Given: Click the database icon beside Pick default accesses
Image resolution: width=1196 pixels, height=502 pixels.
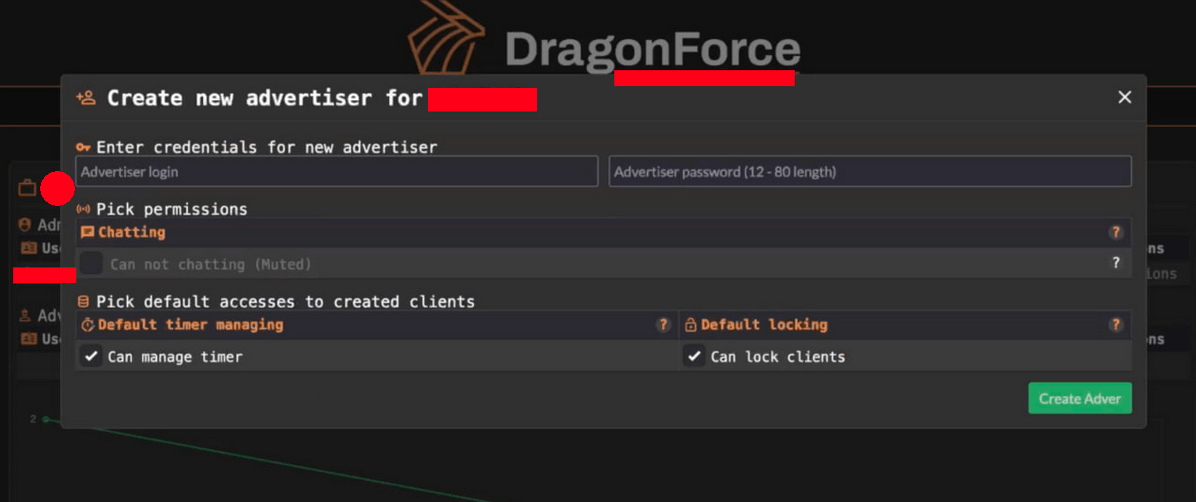Looking at the screenshot, I should point(83,302).
